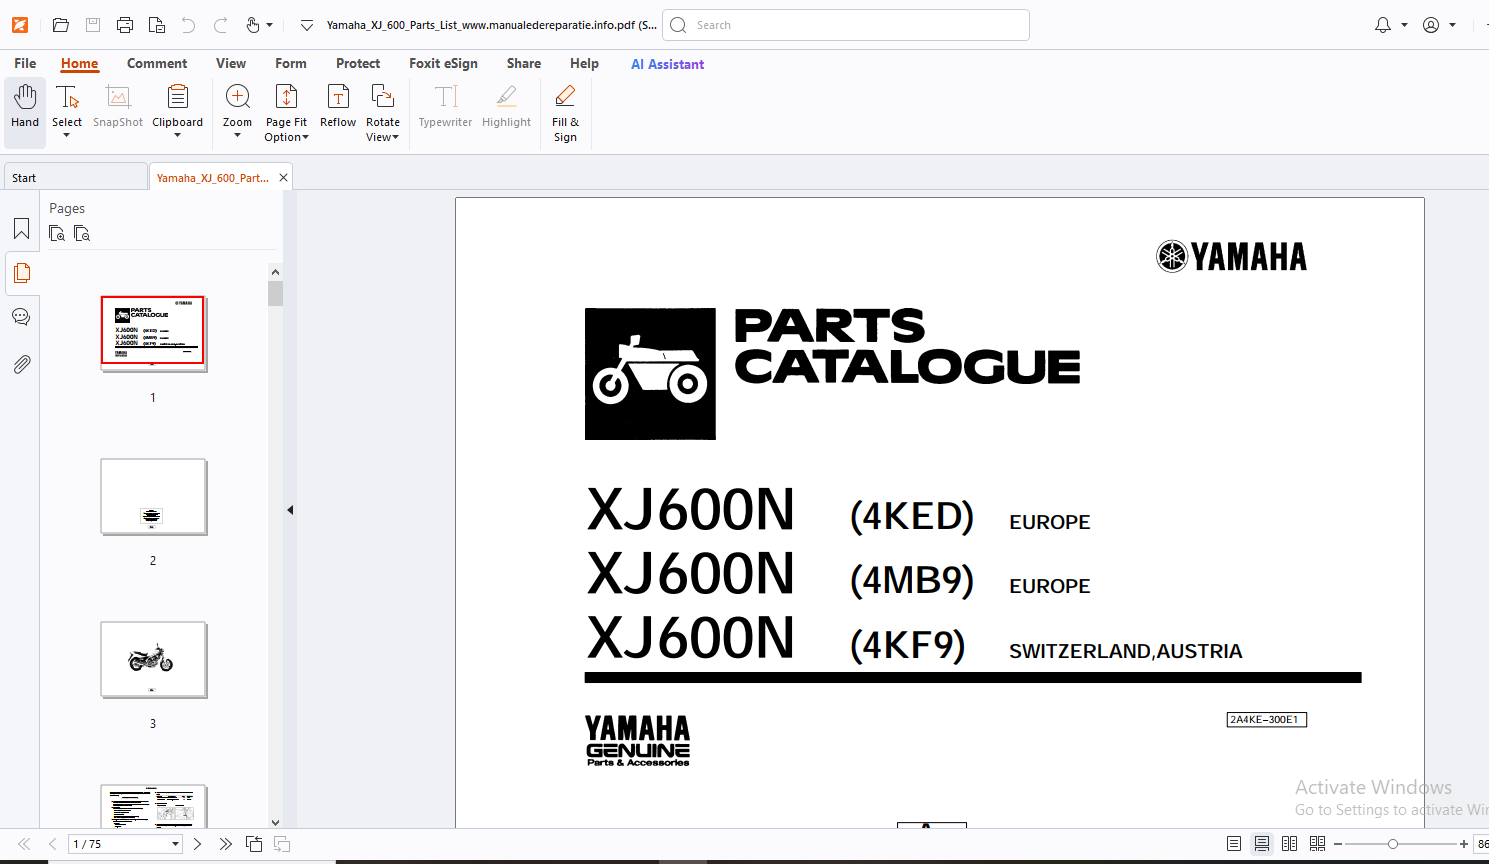Switch to single page view mode
1489x864 pixels.
click(1234, 844)
